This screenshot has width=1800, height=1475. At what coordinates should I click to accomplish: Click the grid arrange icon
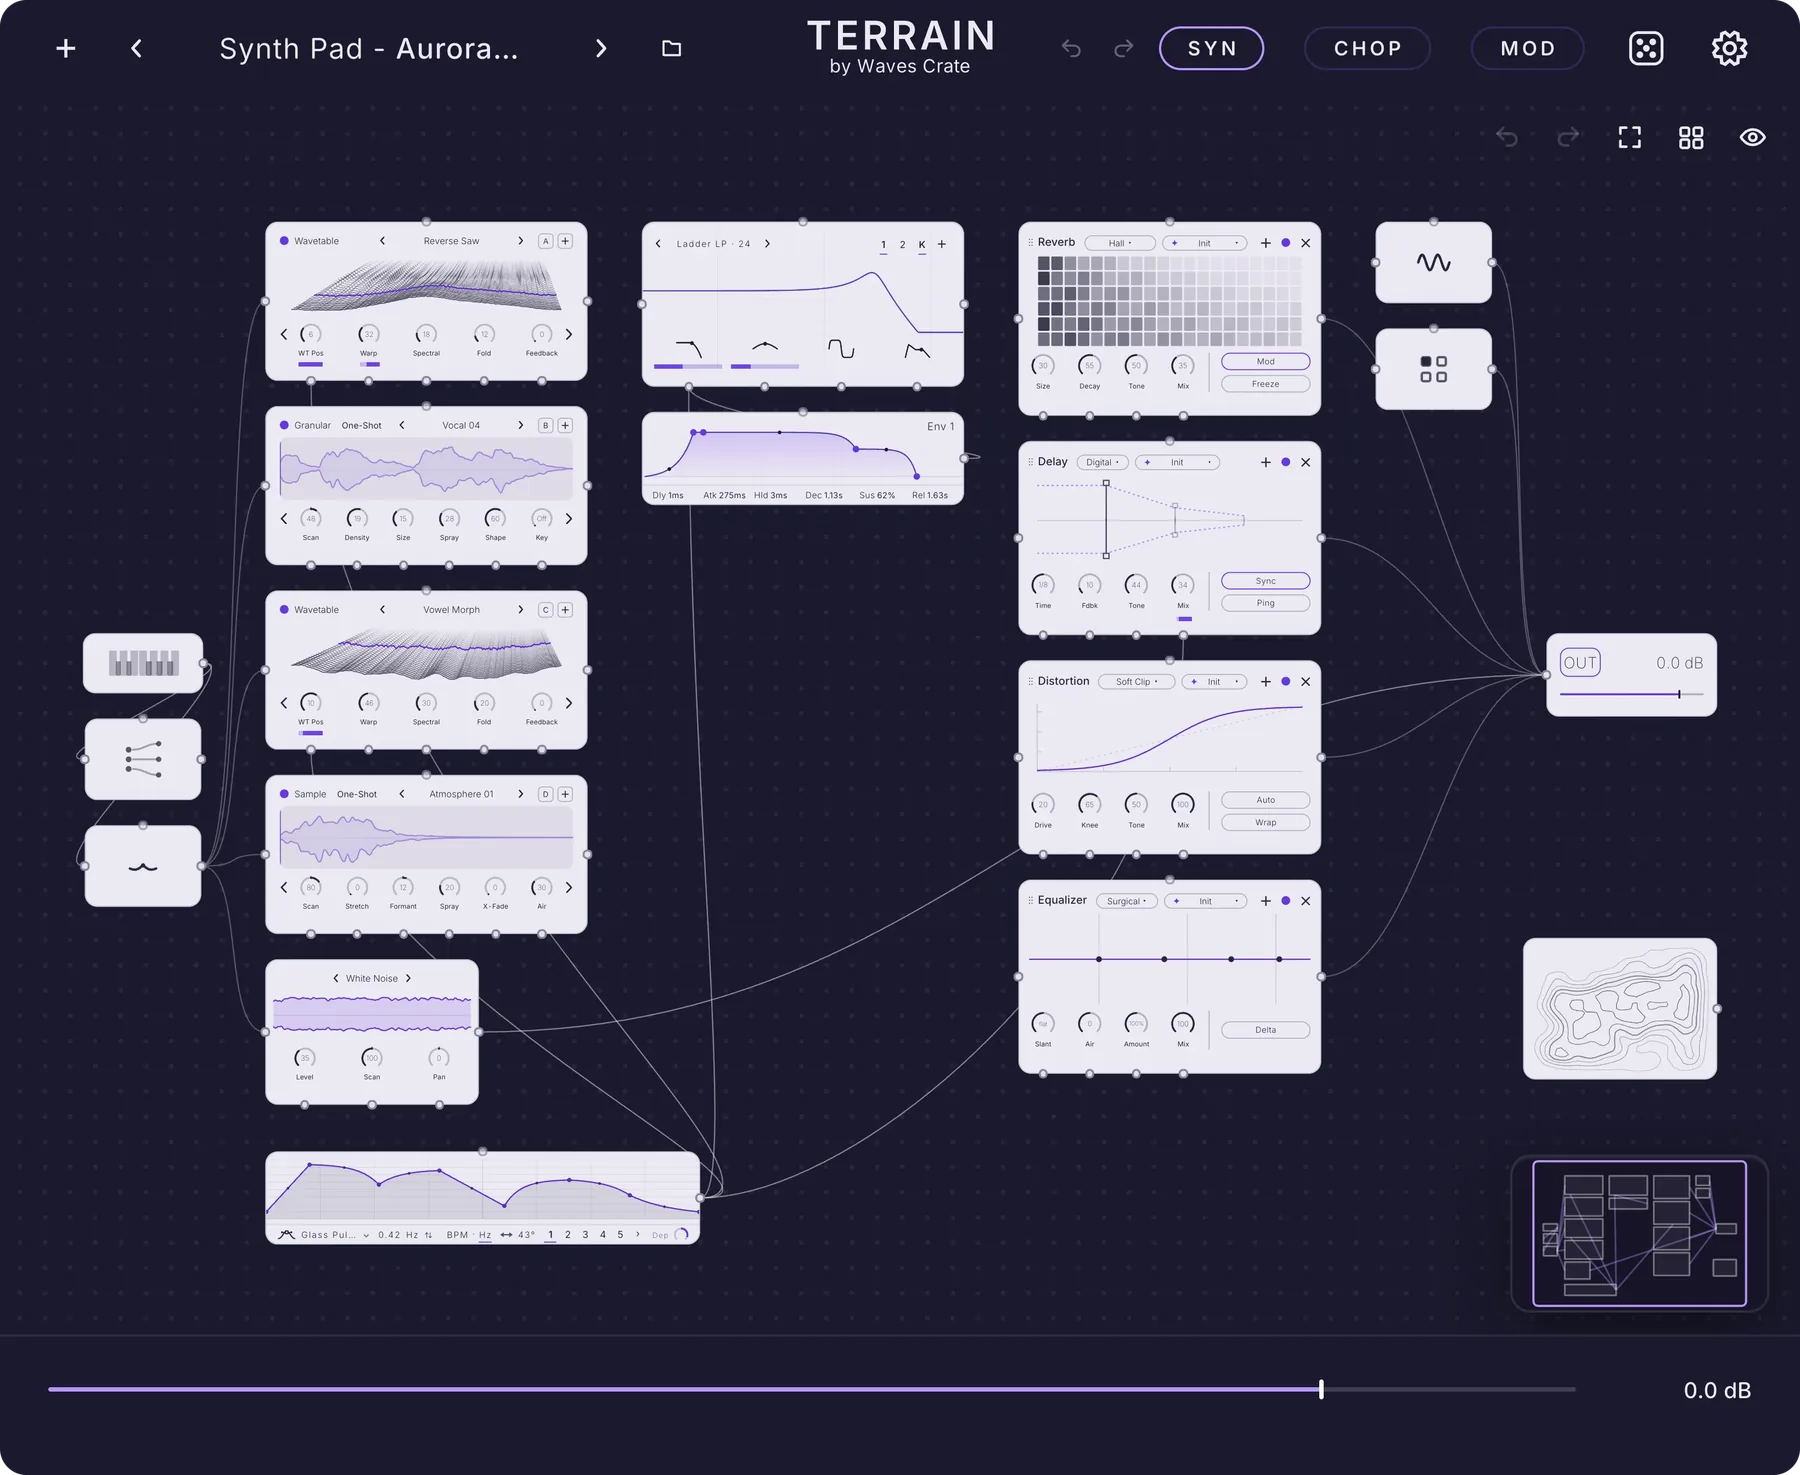click(1691, 137)
